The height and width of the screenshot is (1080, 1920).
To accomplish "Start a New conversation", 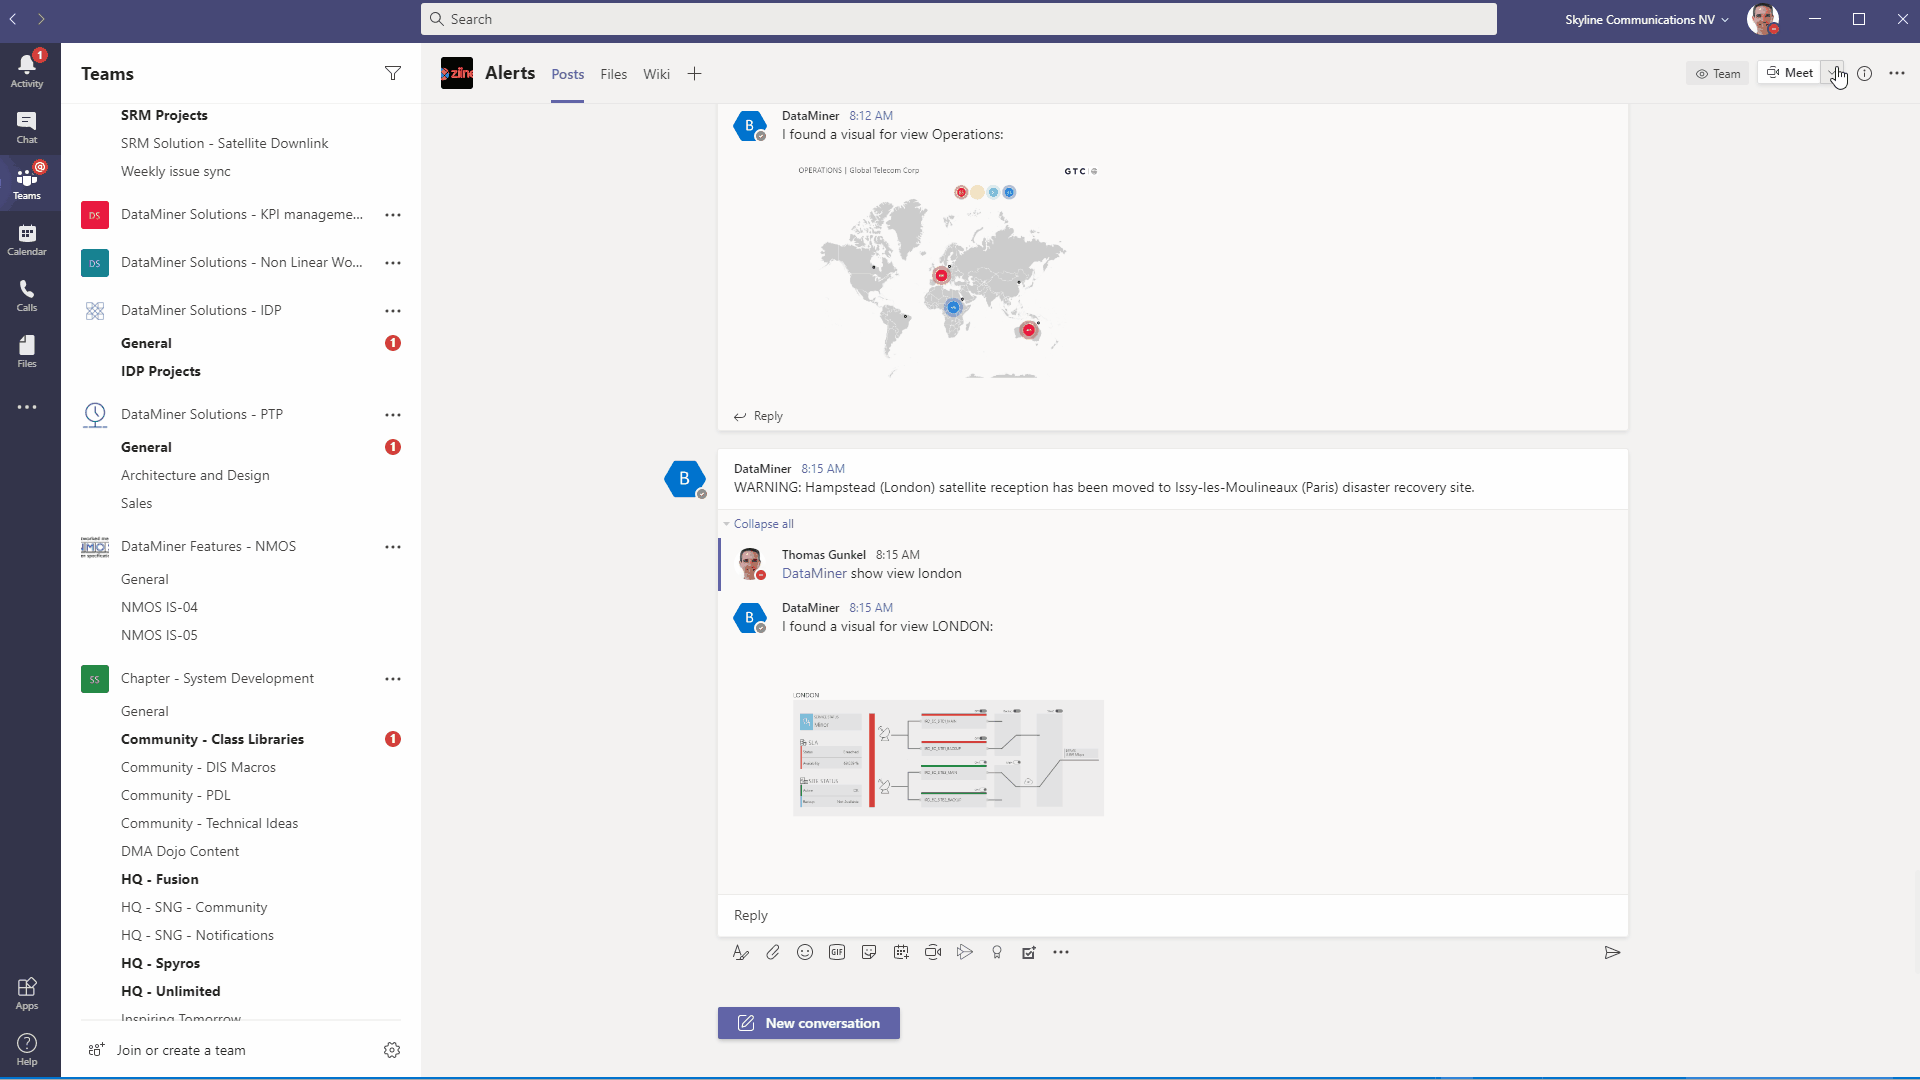I will (x=808, y=1023).
